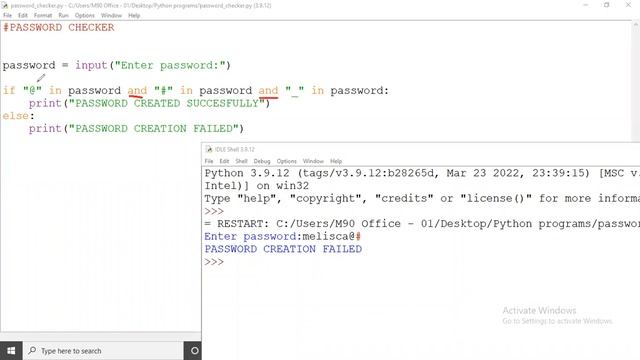Open the Help menu in the editor window
The height and width of the screenshot is (360, 640).
coord(134,16)
